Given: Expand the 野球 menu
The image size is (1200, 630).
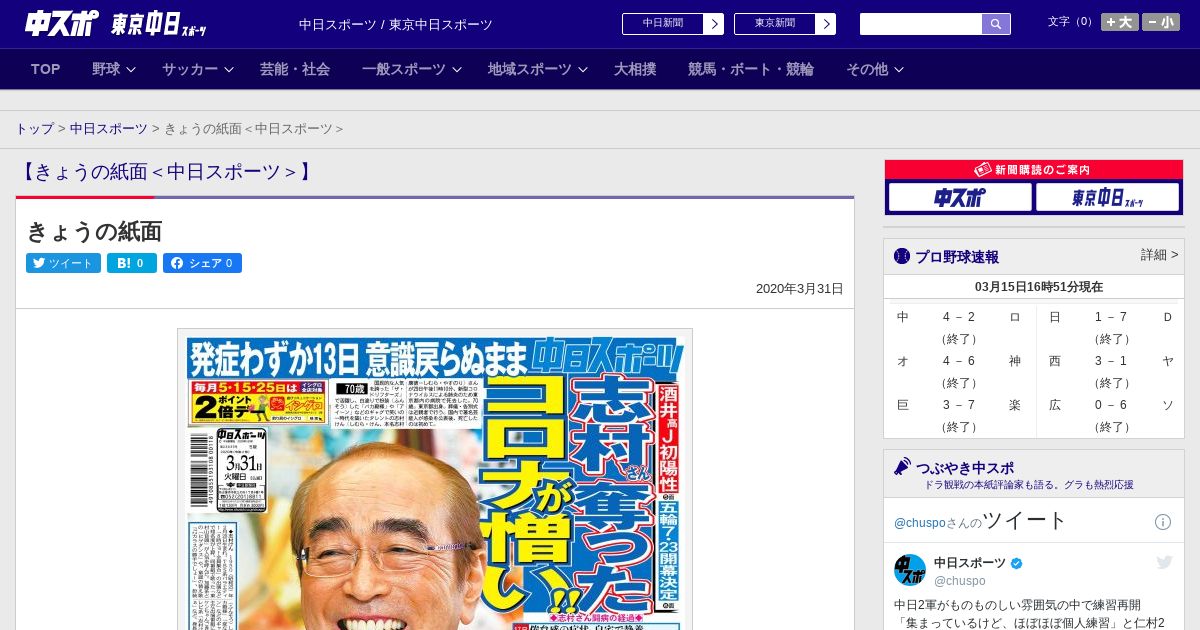Looking at the screenshot, I should (113, 69).
